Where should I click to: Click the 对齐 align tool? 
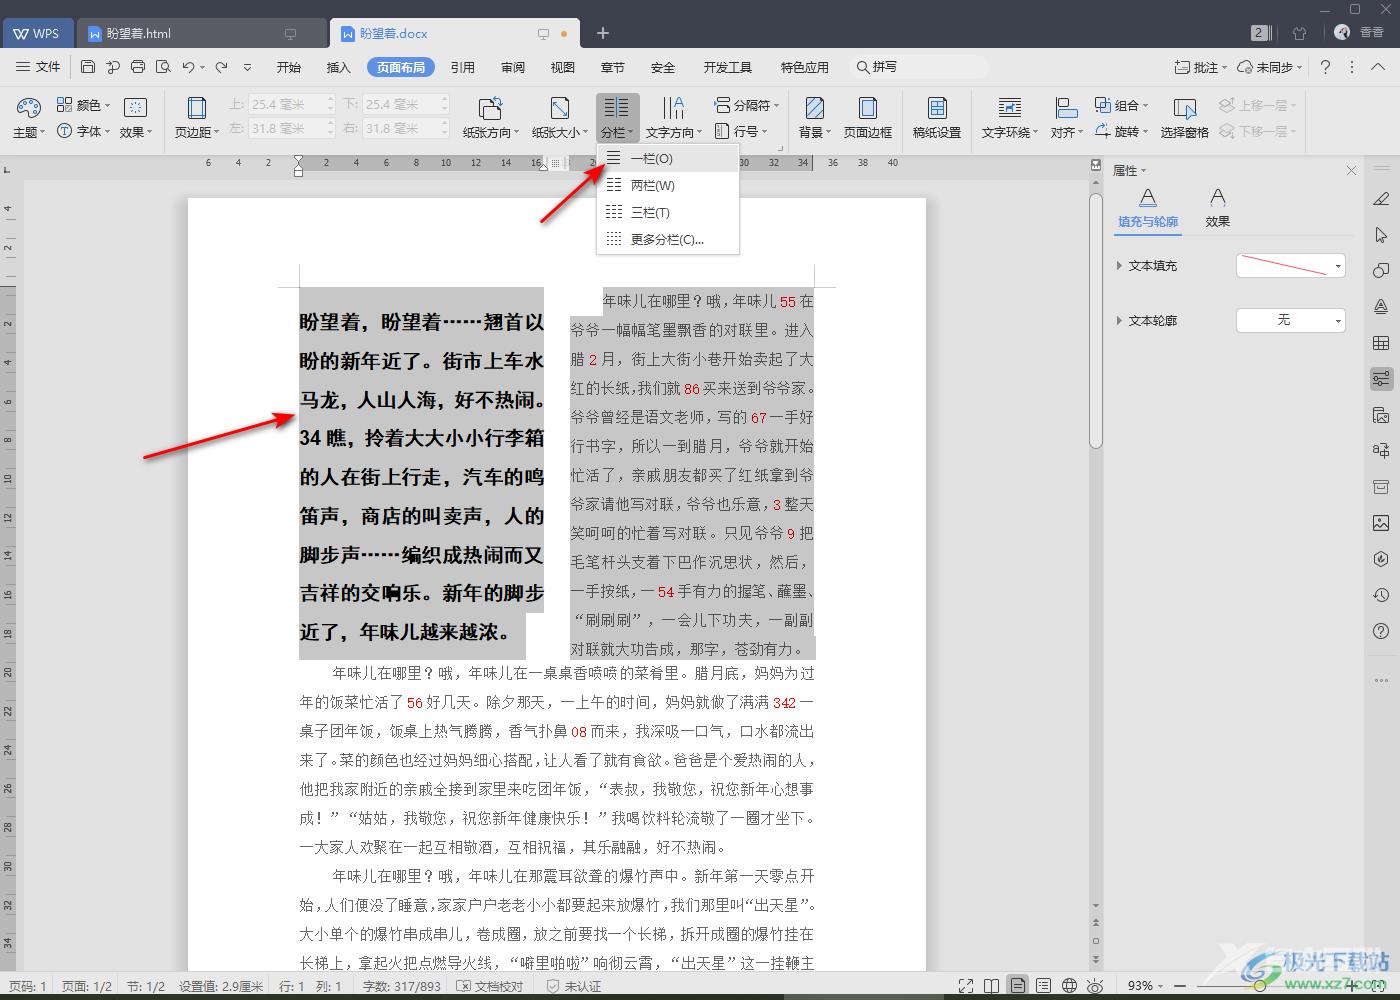click(1067, 117)
